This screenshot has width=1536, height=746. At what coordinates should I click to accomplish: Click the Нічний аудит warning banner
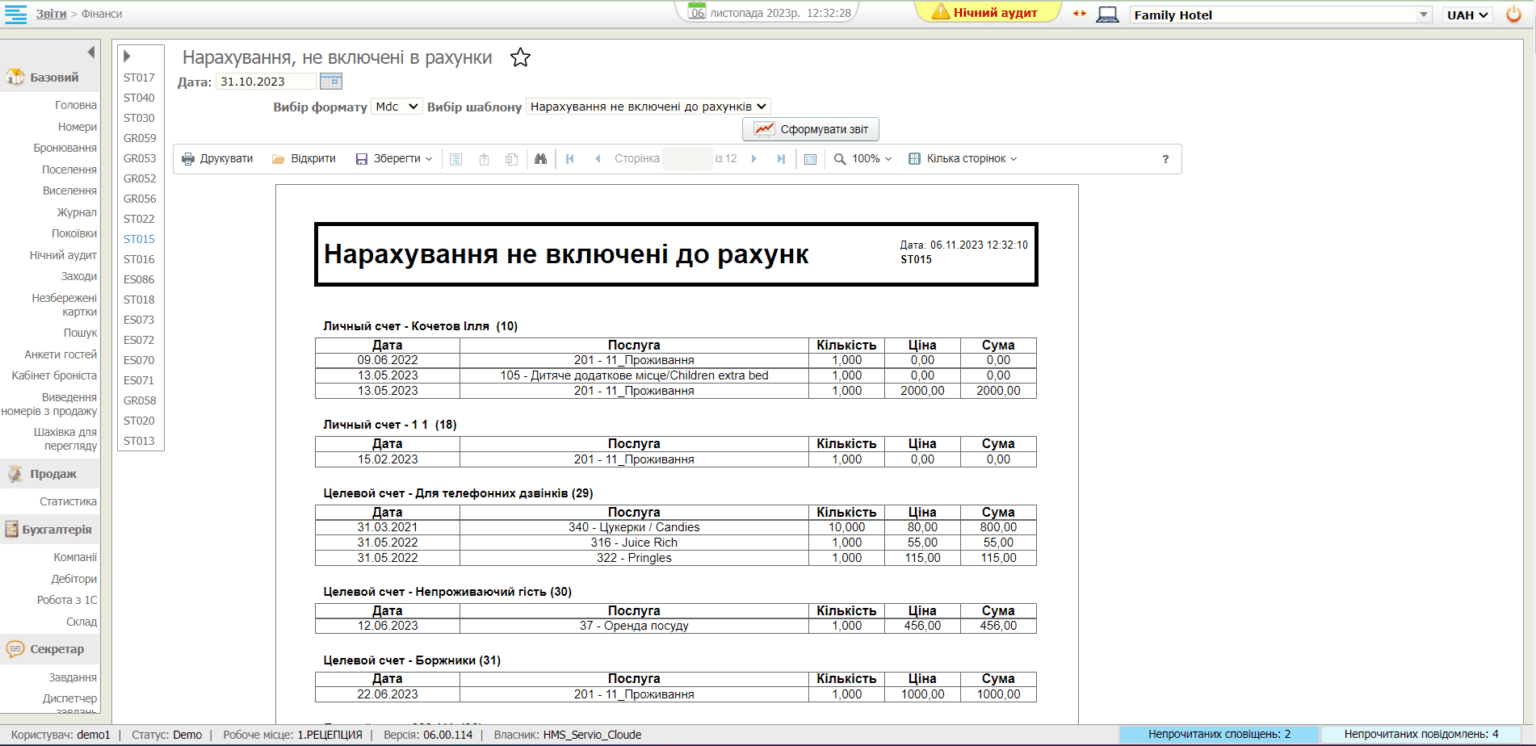(x=987, y=14)
